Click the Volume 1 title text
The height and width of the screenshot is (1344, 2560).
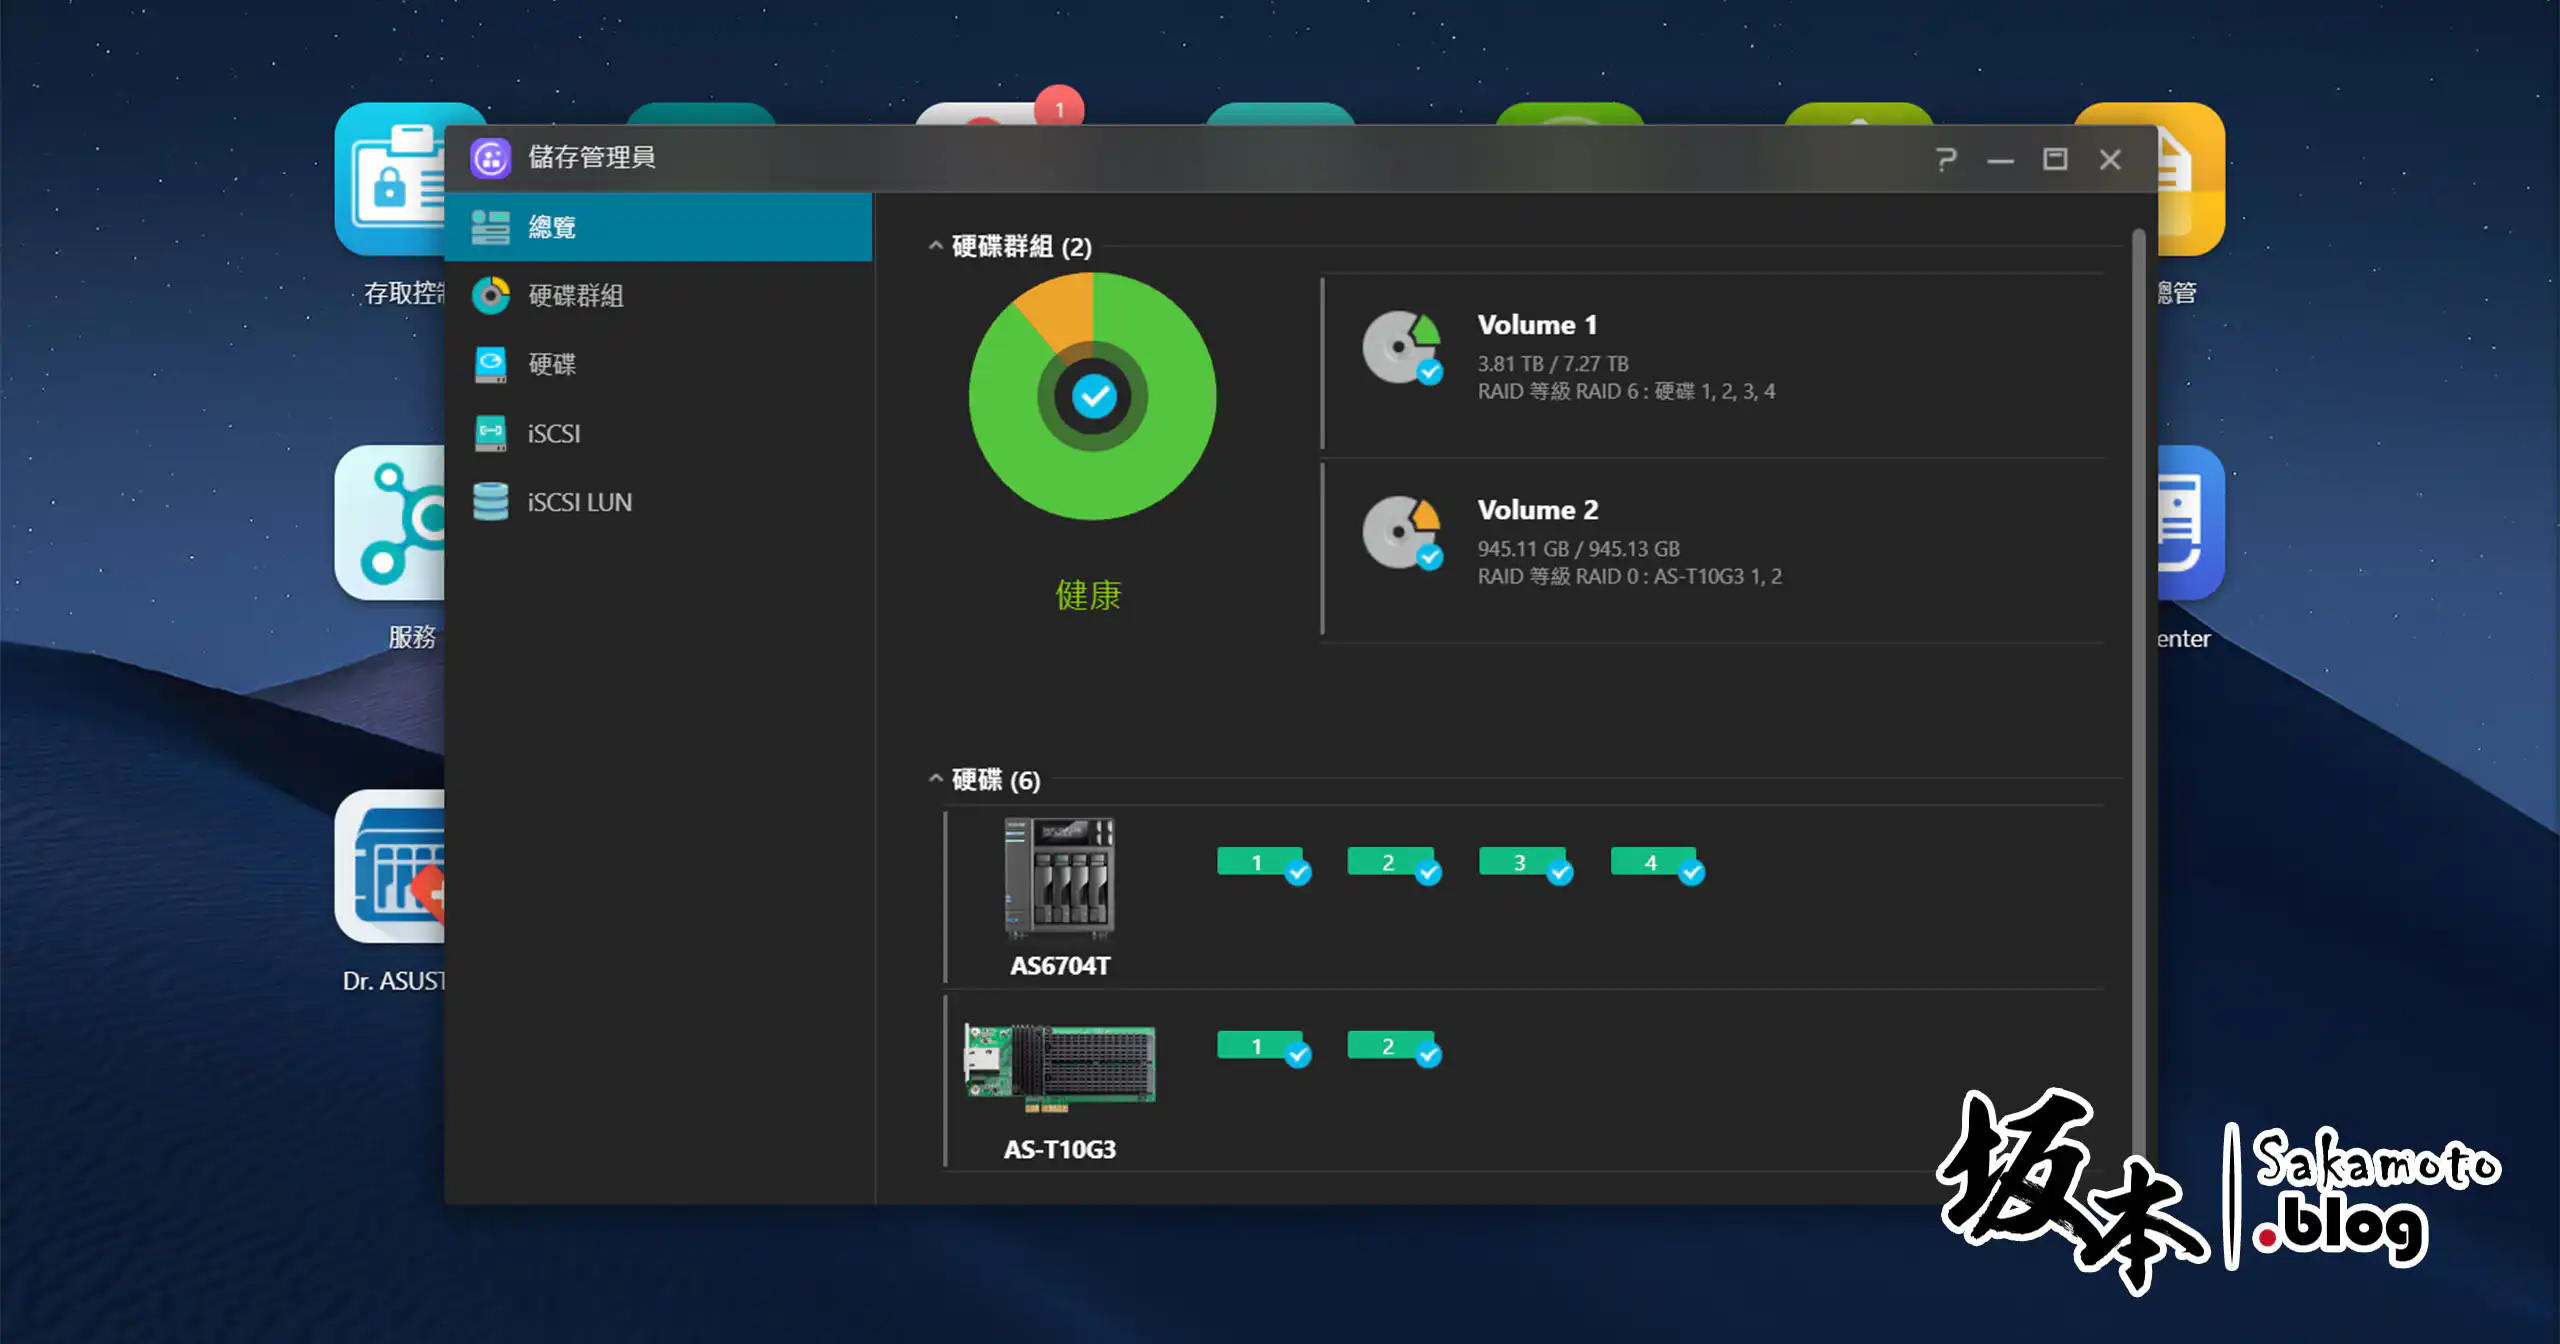pyautogui.click(x=1537, y=325)
